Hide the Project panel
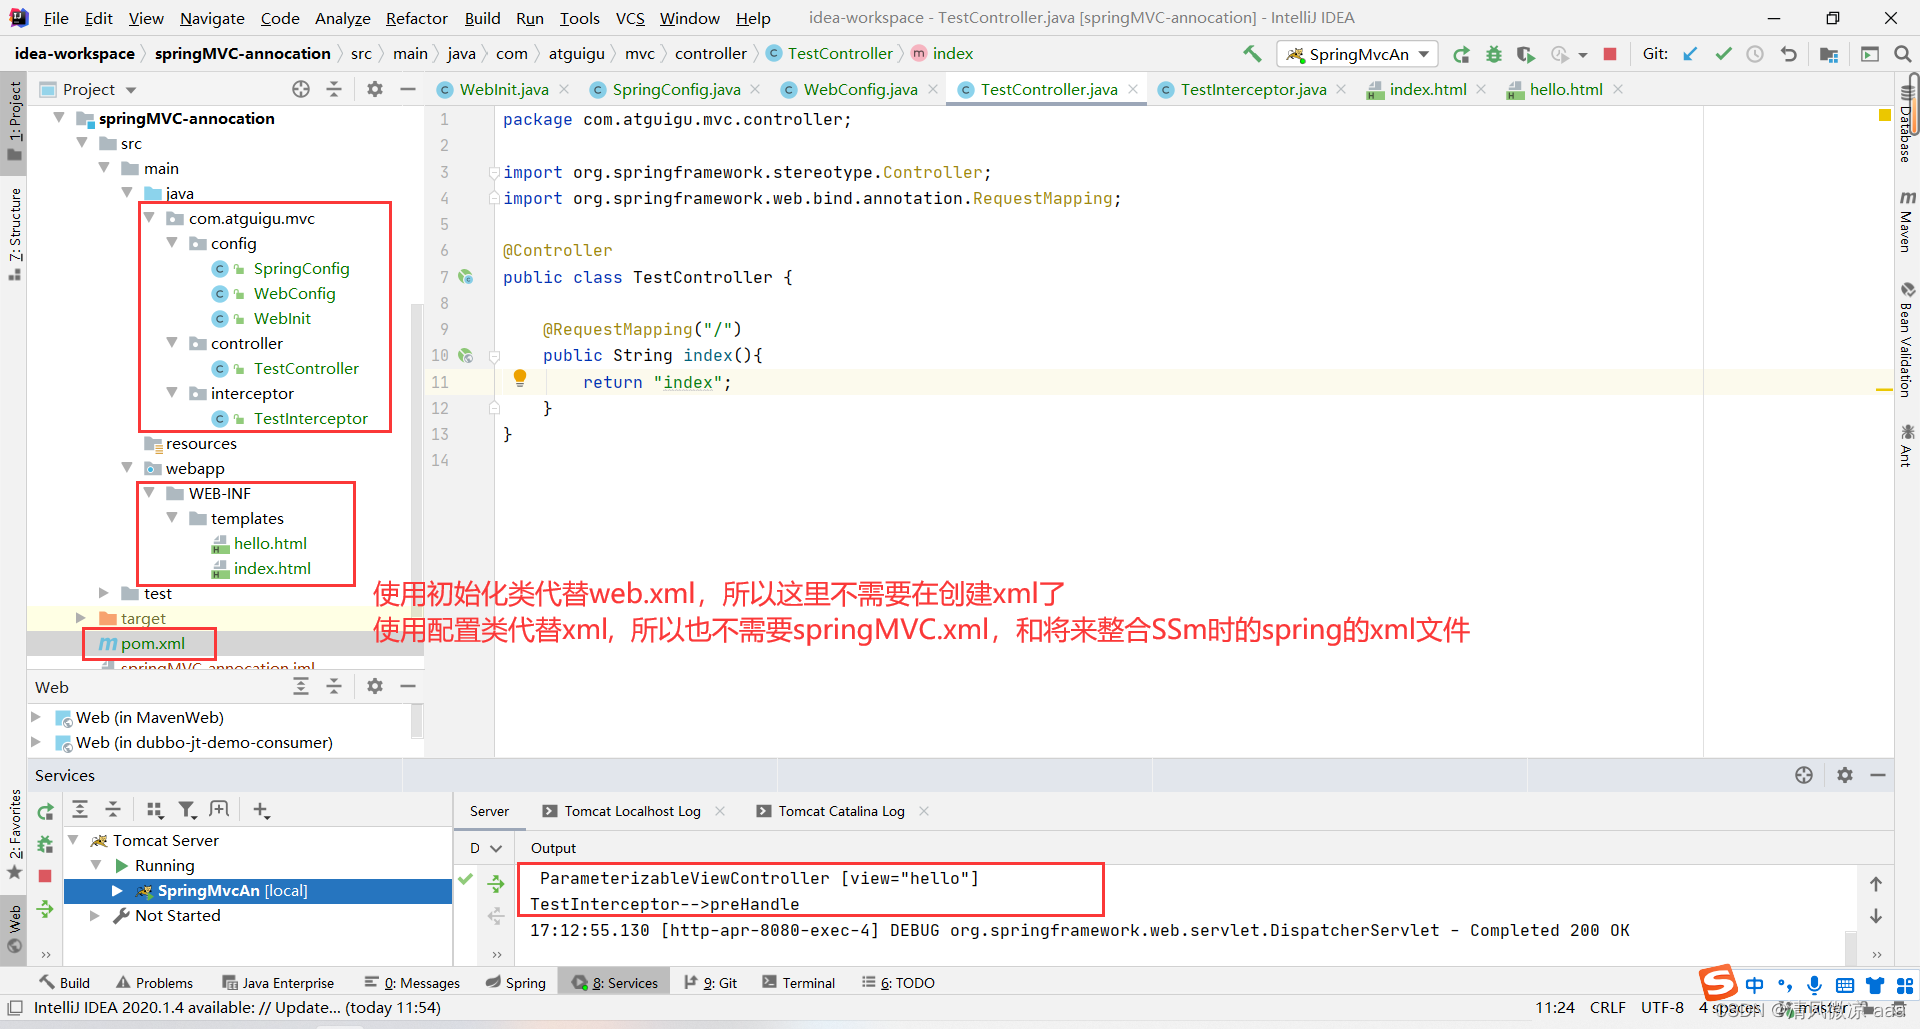This screenshot has width=1920, height=1029. [408, 89]
